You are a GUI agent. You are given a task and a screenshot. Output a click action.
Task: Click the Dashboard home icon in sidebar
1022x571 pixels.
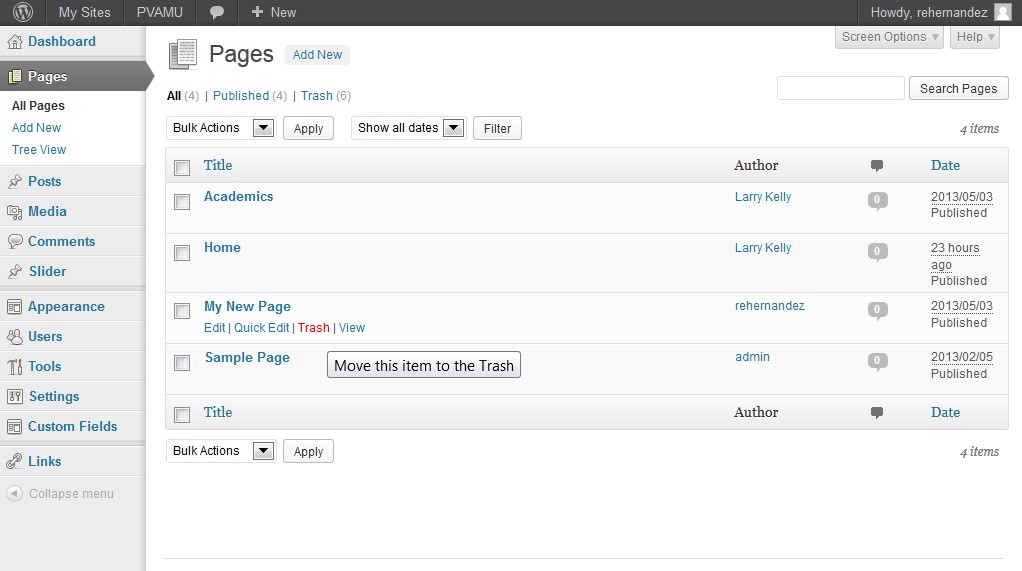[x=14, y=42]
